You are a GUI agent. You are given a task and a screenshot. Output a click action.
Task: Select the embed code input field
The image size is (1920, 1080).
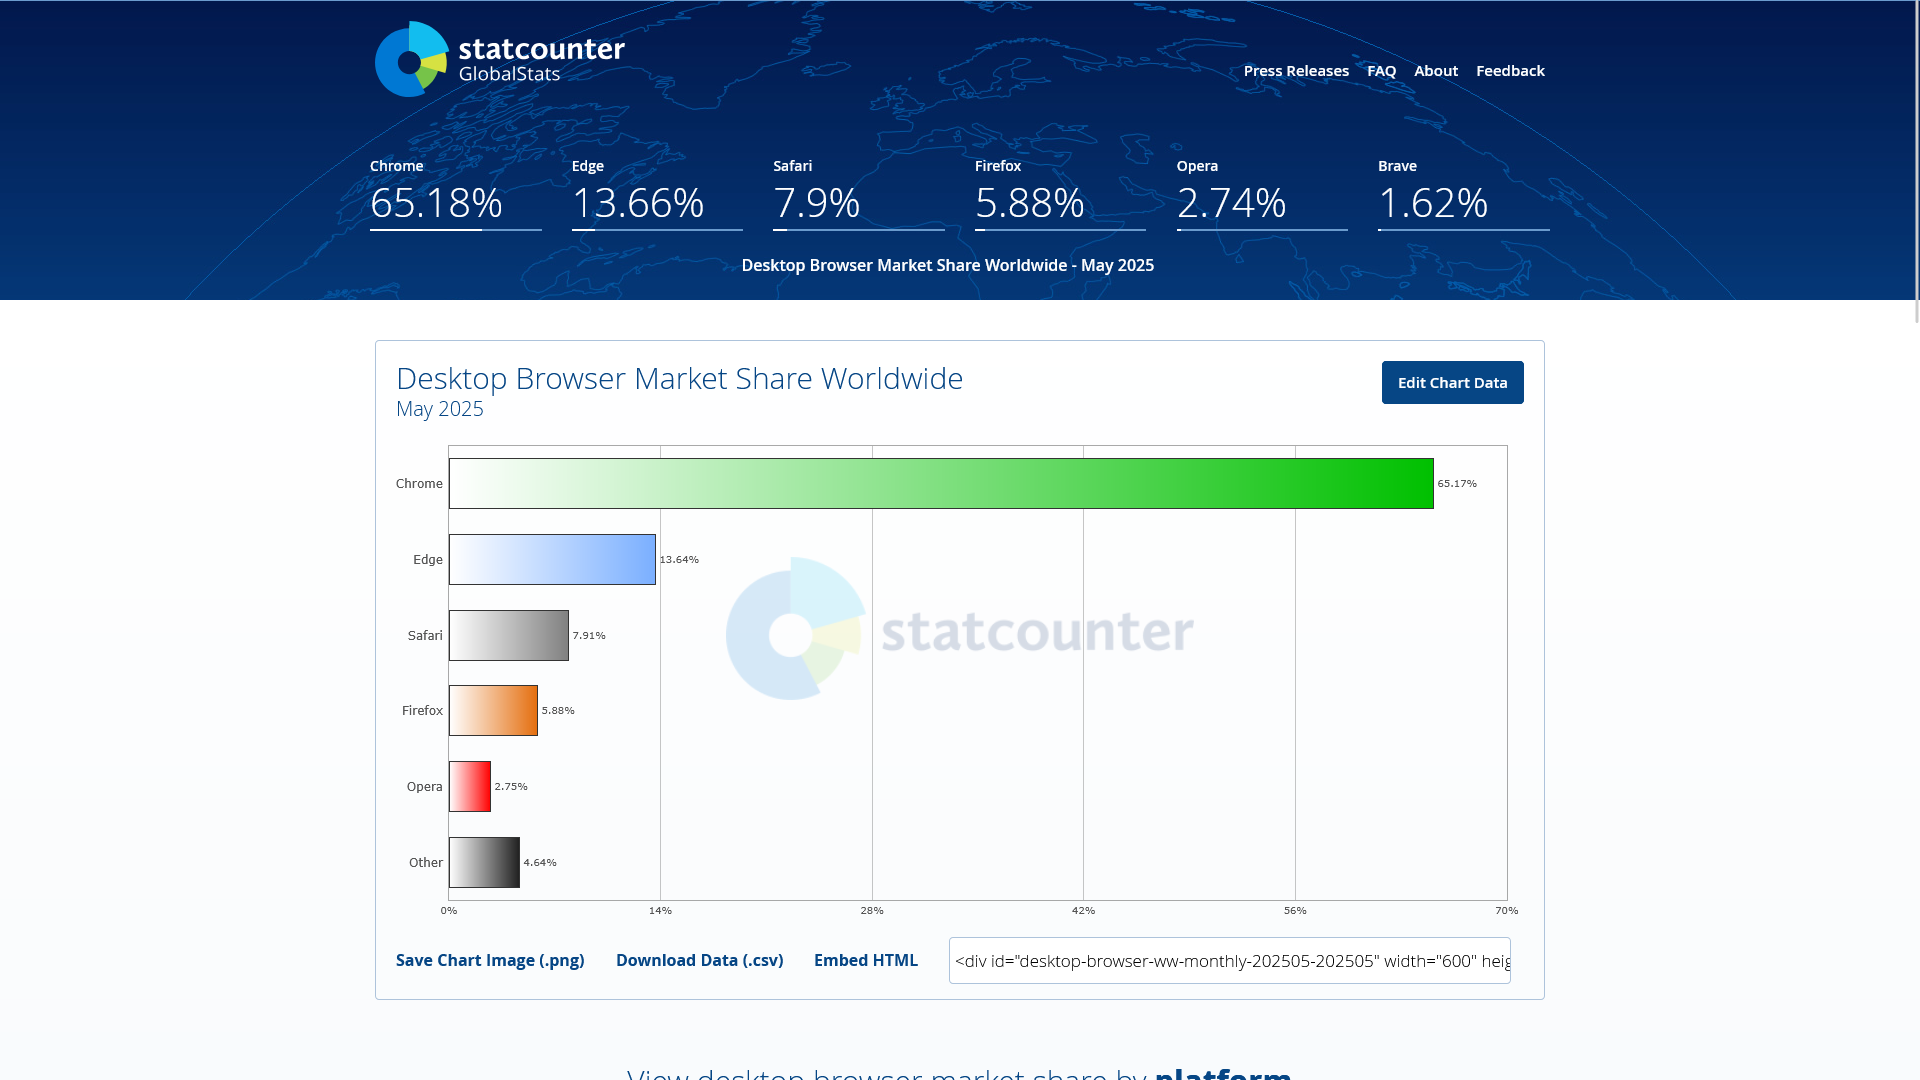1230,961
